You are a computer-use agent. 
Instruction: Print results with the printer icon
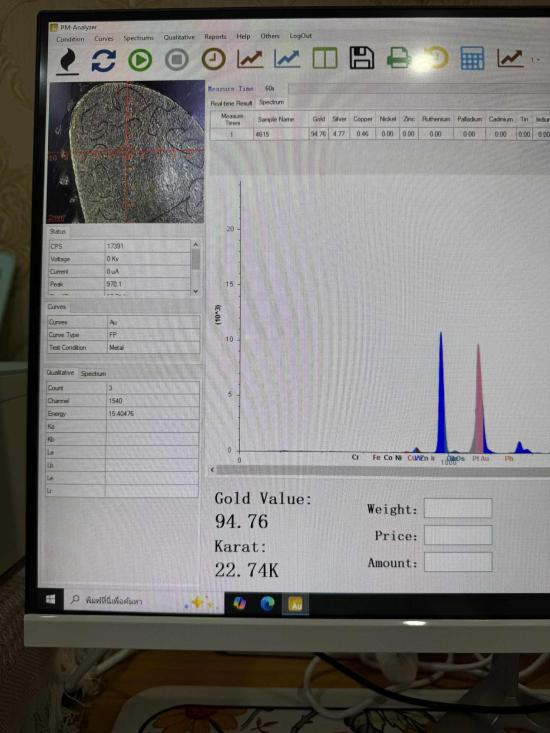[399, 59]
